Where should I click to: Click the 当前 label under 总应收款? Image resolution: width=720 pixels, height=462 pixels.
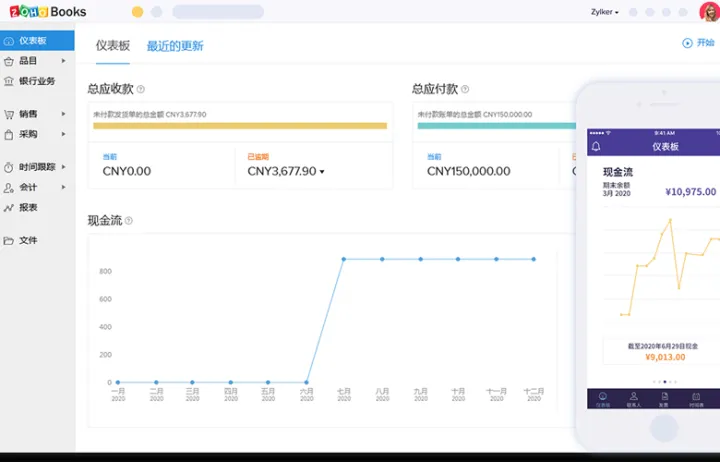[110, 157]
